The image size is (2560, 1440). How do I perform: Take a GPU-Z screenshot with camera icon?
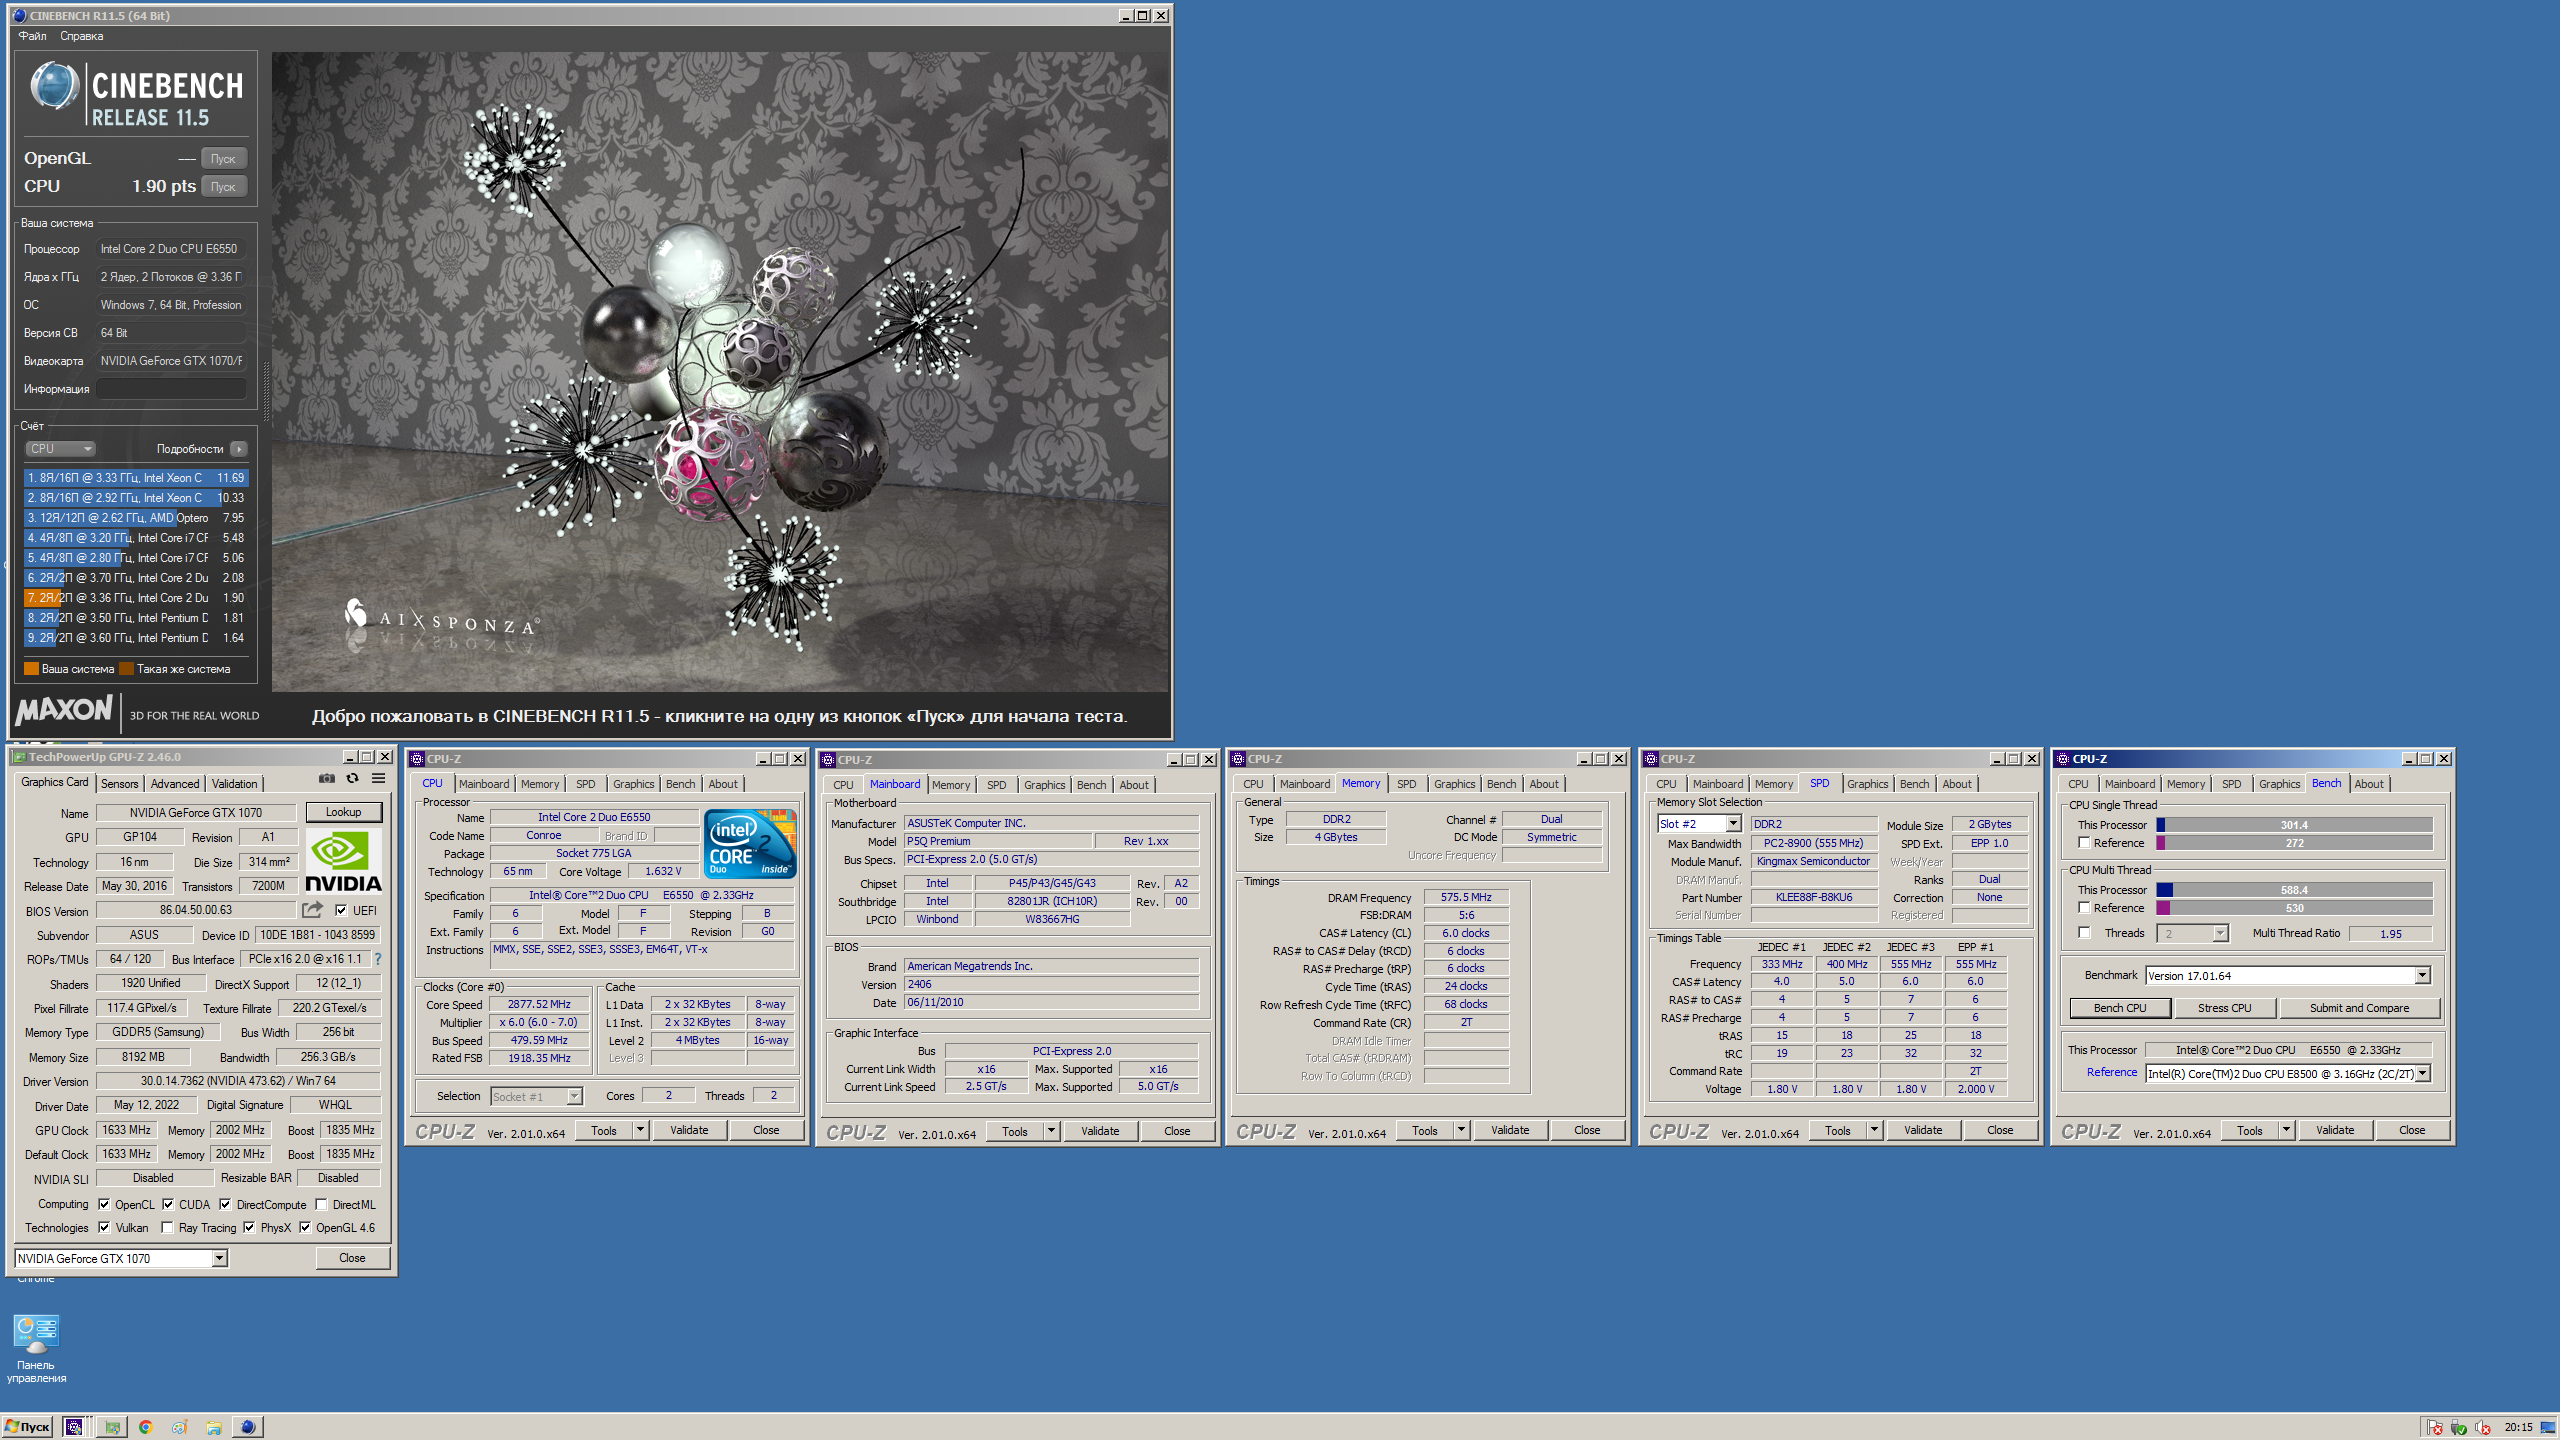click(x=326, y=778)
